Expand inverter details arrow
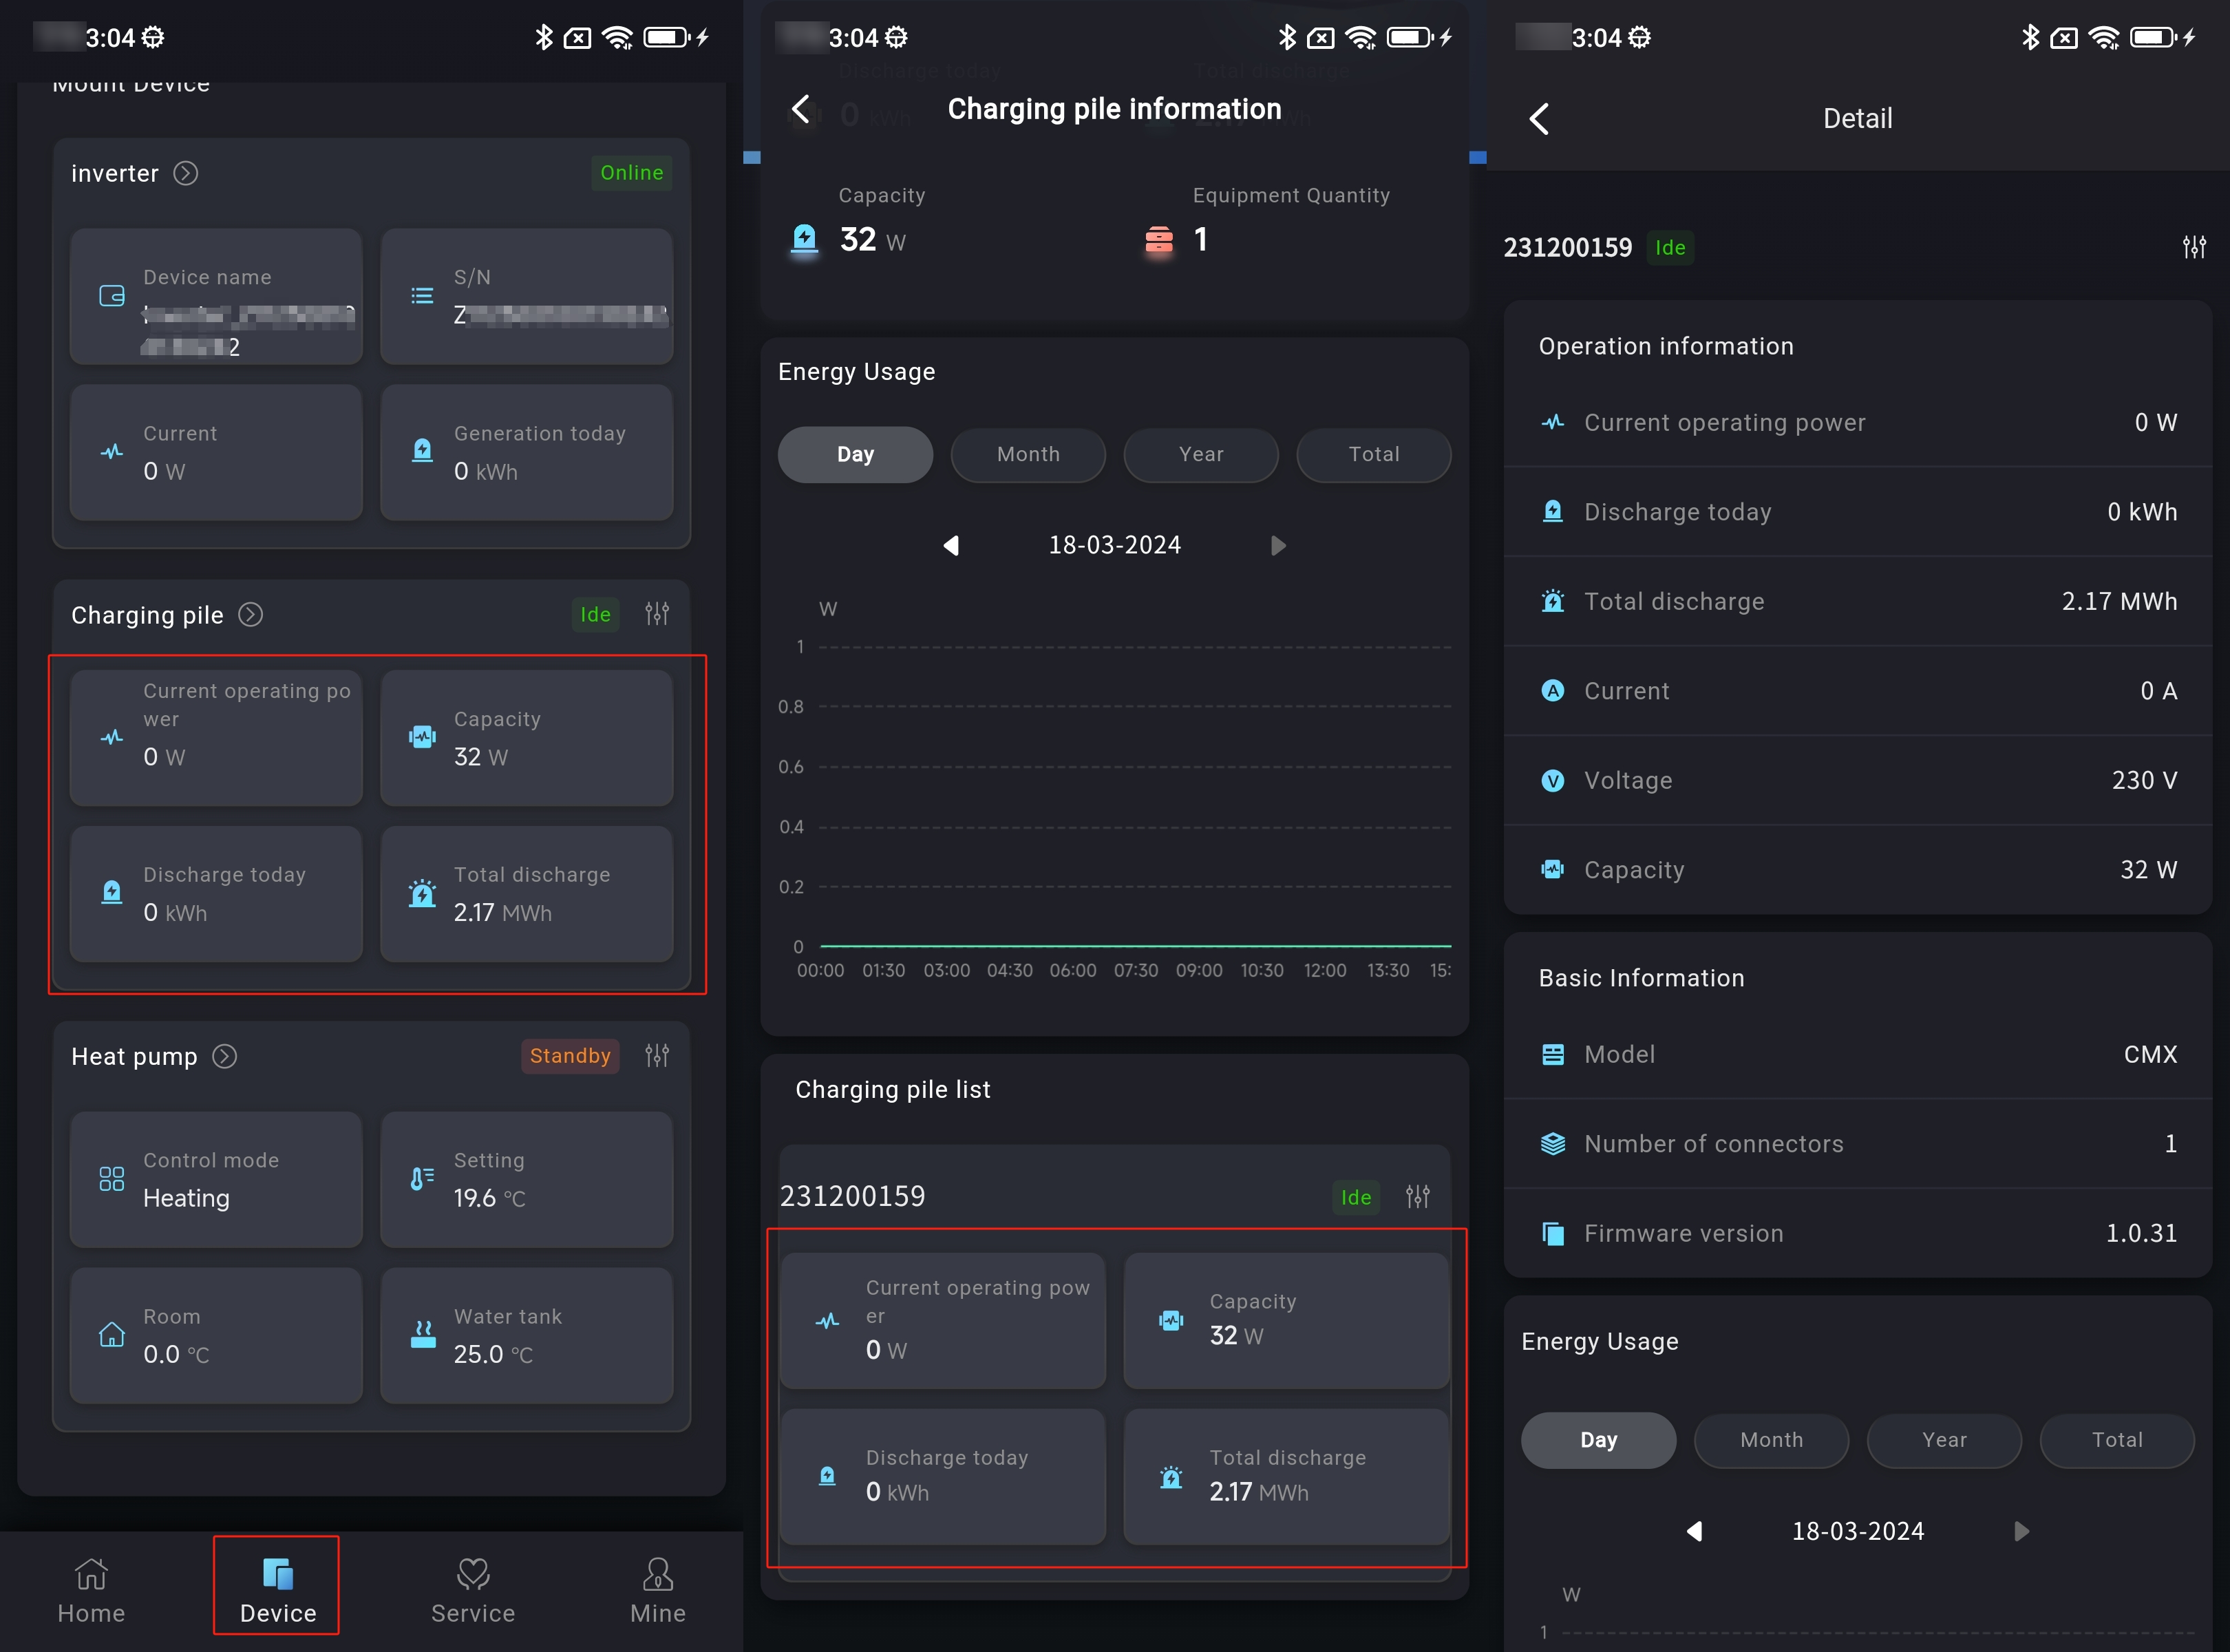 (186, 173)
